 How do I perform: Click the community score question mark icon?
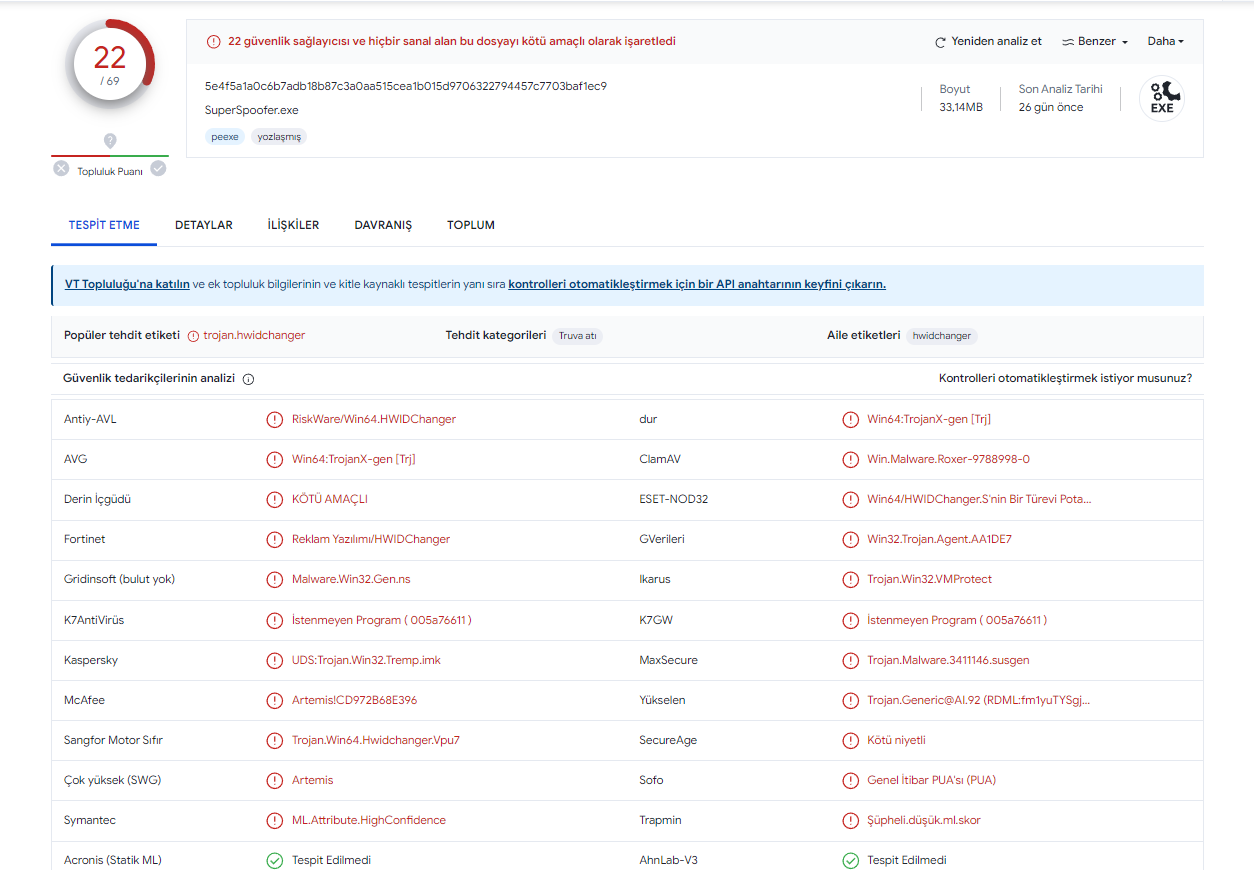pos(110,141)
